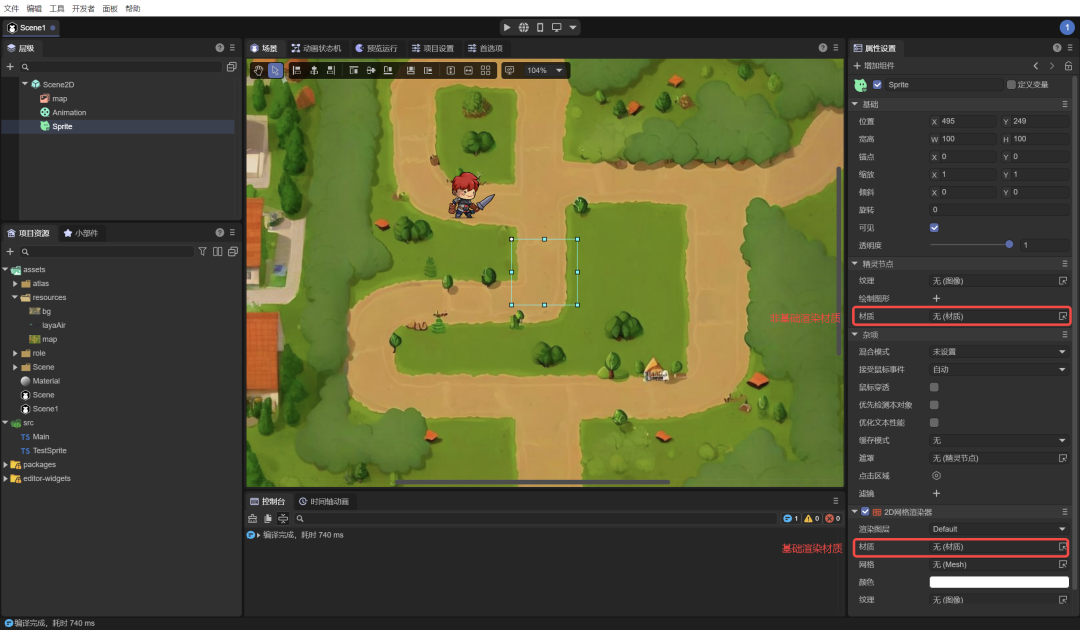Collapse the 精灵节点 section

pyautogui.click(x=855, y=264)
